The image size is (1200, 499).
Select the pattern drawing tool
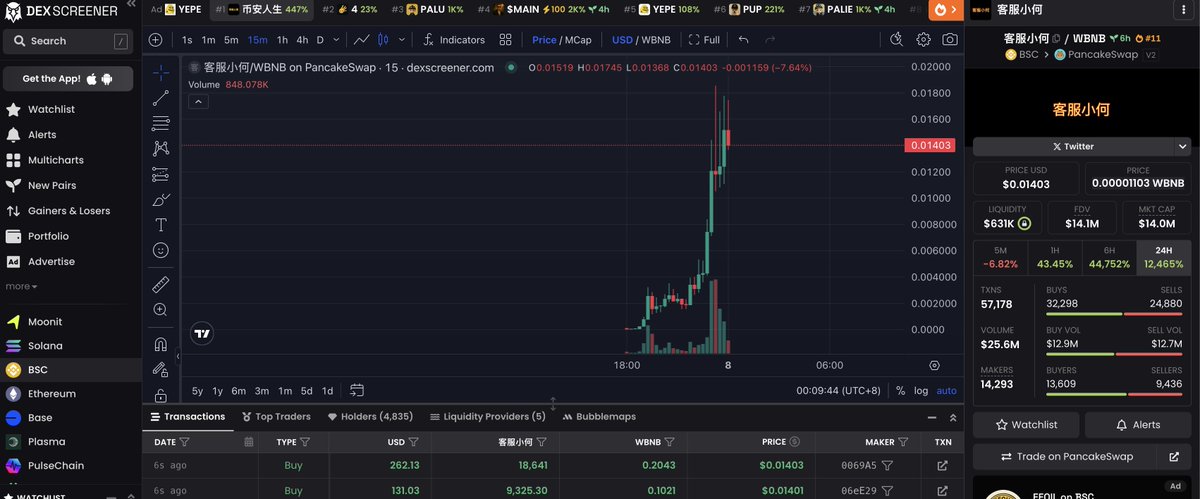point(161,148)
